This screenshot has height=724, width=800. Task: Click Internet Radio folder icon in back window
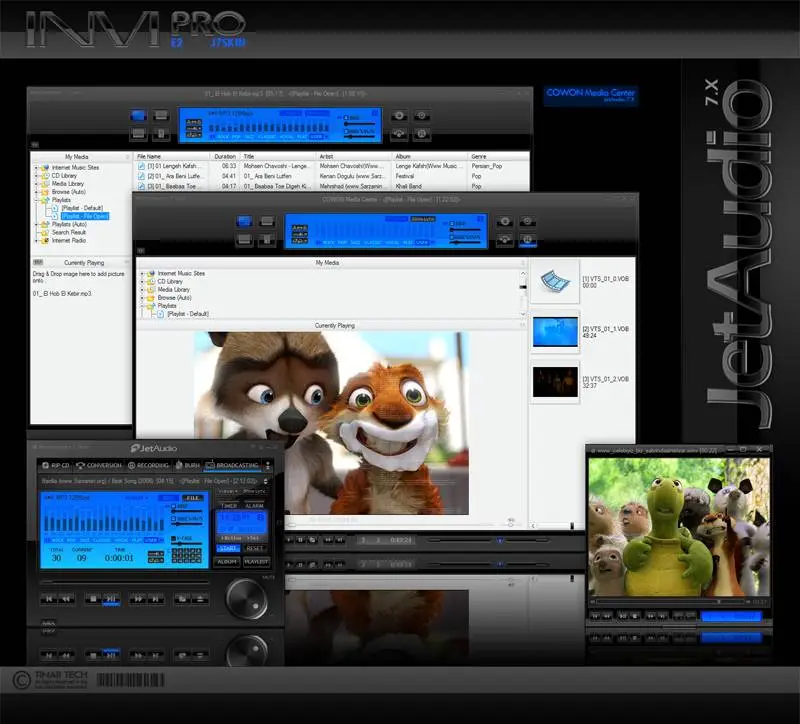[x=45, y=240]
